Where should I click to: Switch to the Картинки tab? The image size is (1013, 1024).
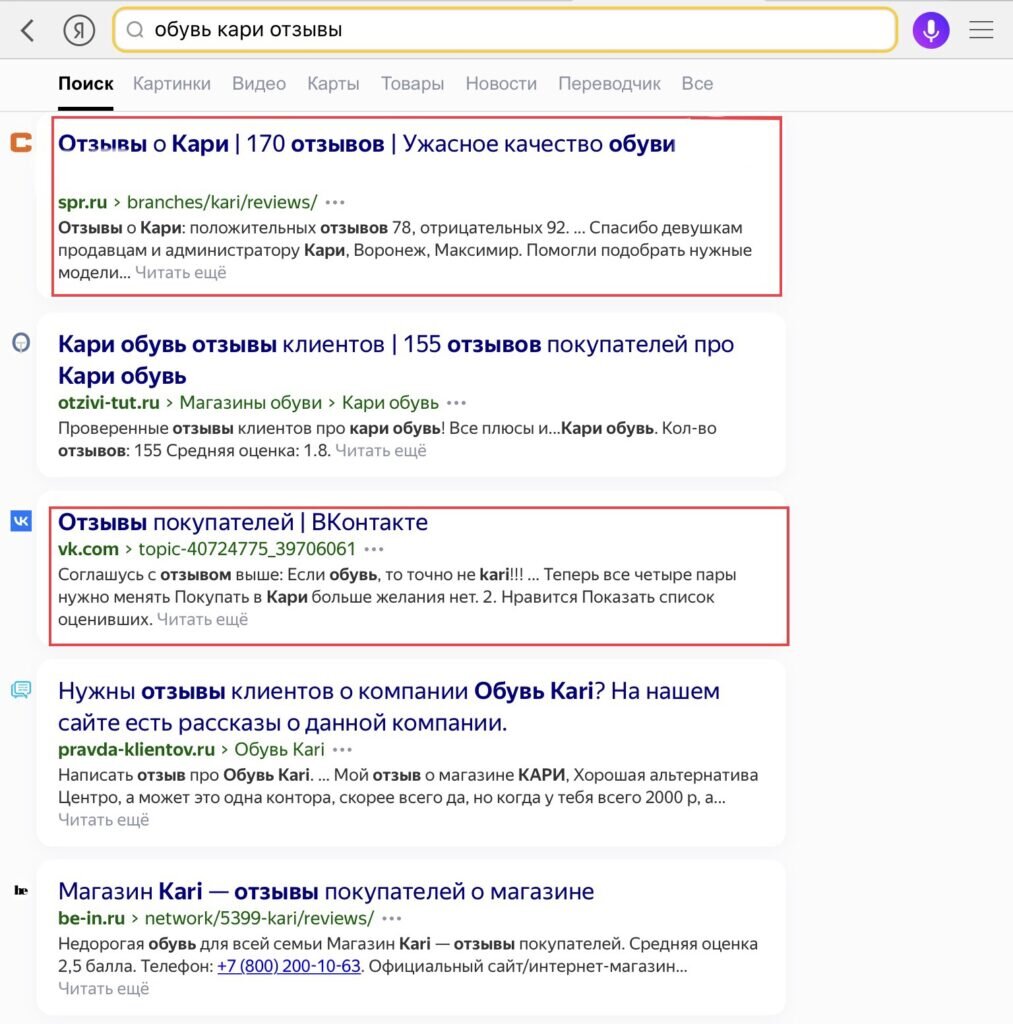pyautogui.click(x=171, y=84)
